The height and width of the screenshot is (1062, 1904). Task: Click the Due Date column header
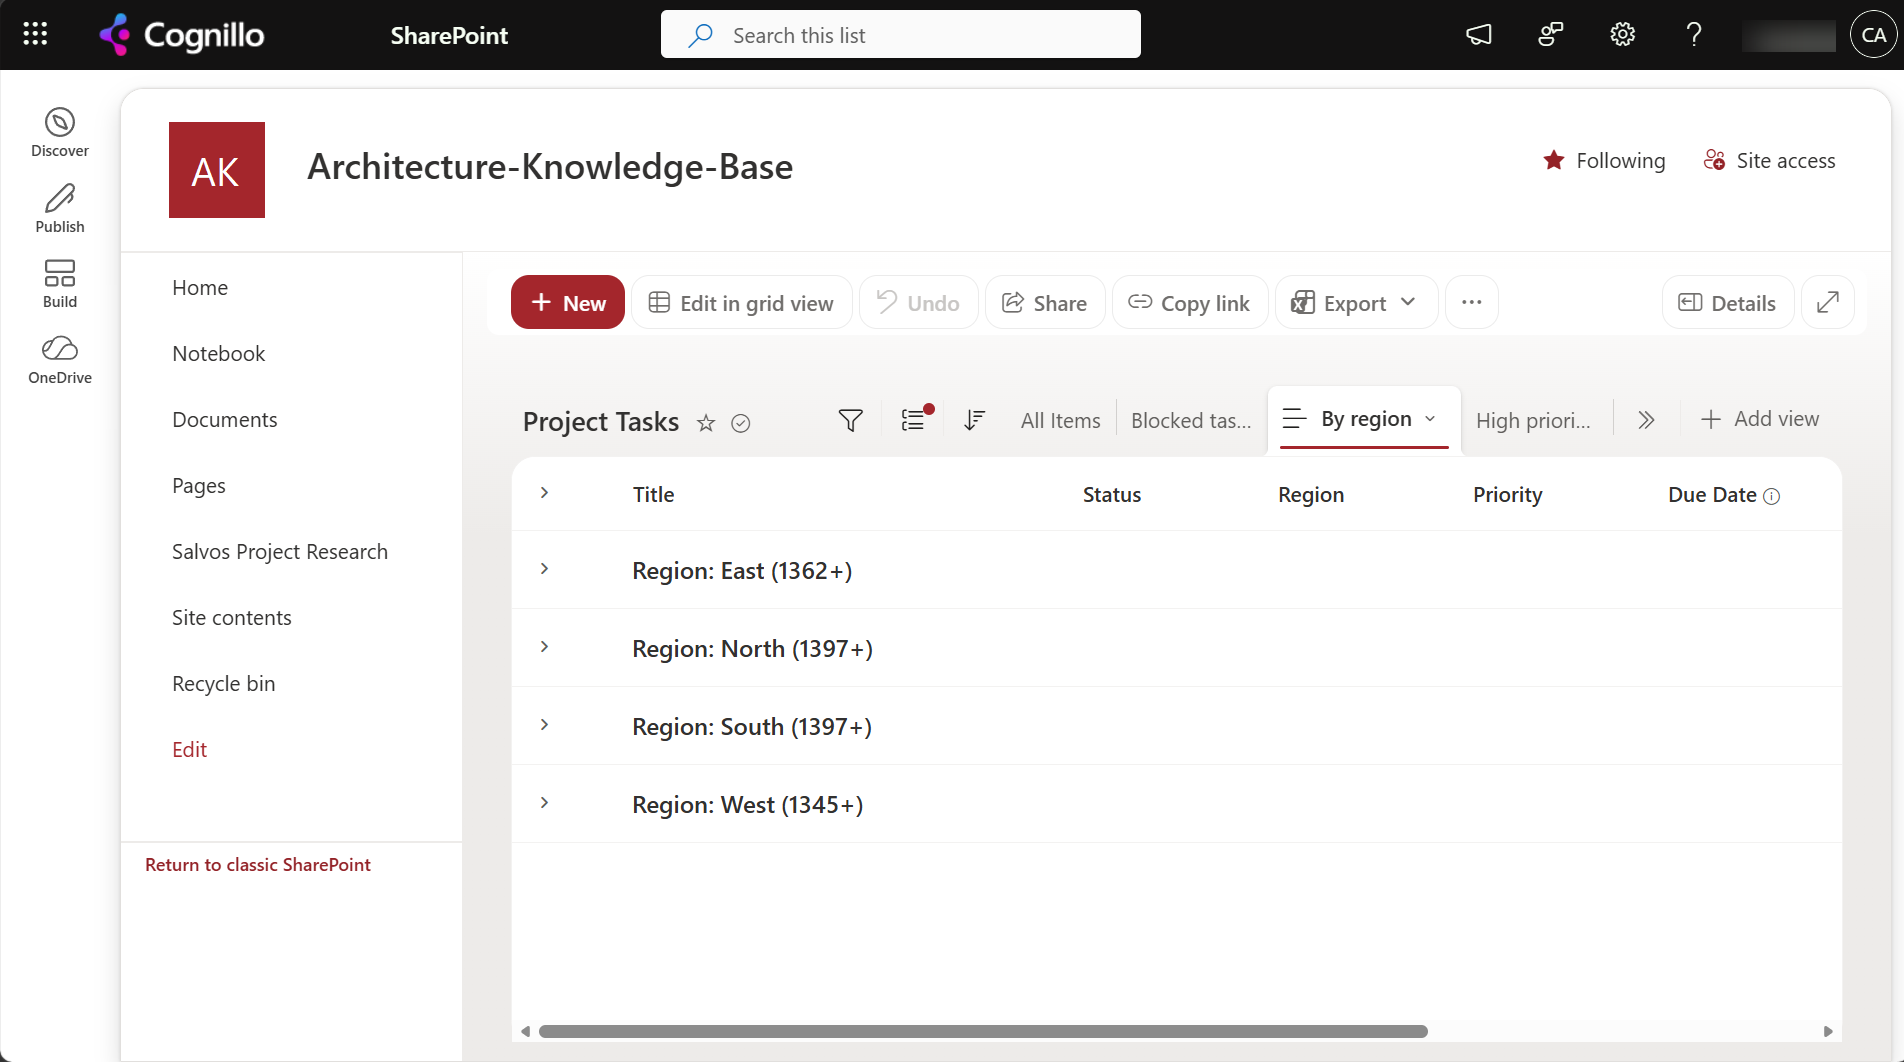coord(1712,495)
